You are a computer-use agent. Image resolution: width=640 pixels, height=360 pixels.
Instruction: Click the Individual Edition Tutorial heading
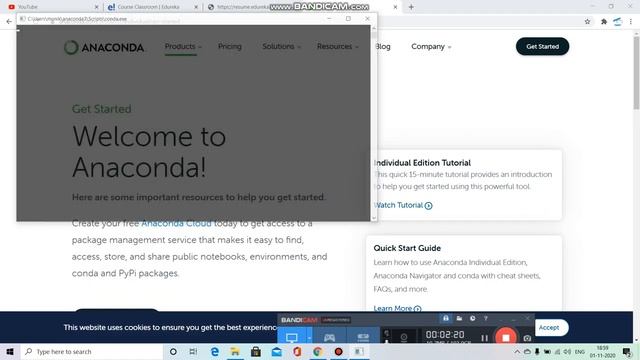(x=422, y=163)
